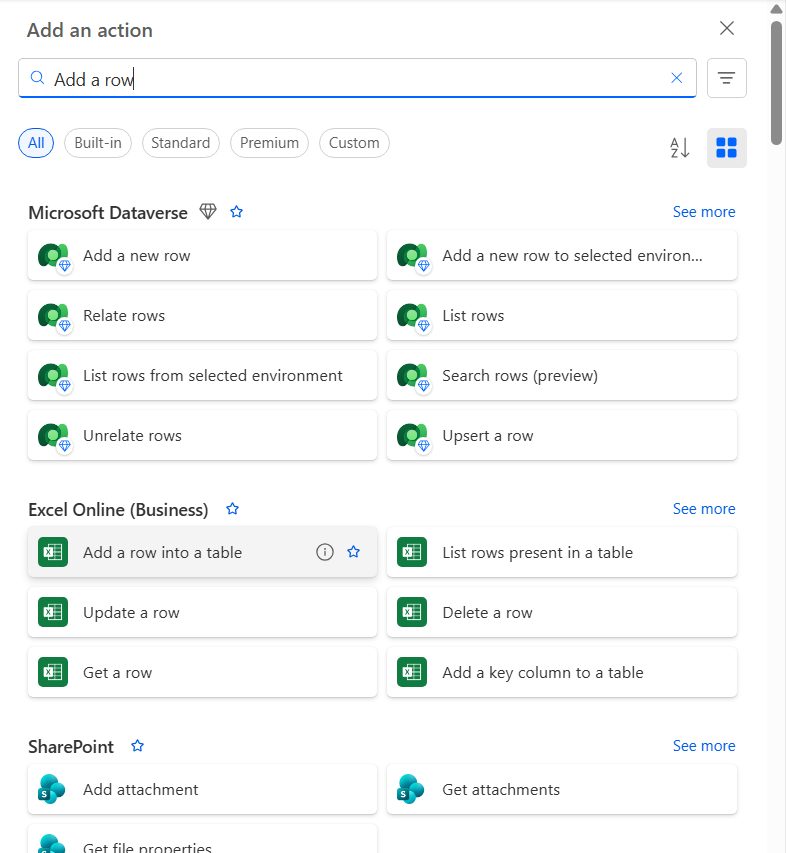Toggle the star on Excel Online (Business)
The image size is (786, 853).
[x=232, y=508]
